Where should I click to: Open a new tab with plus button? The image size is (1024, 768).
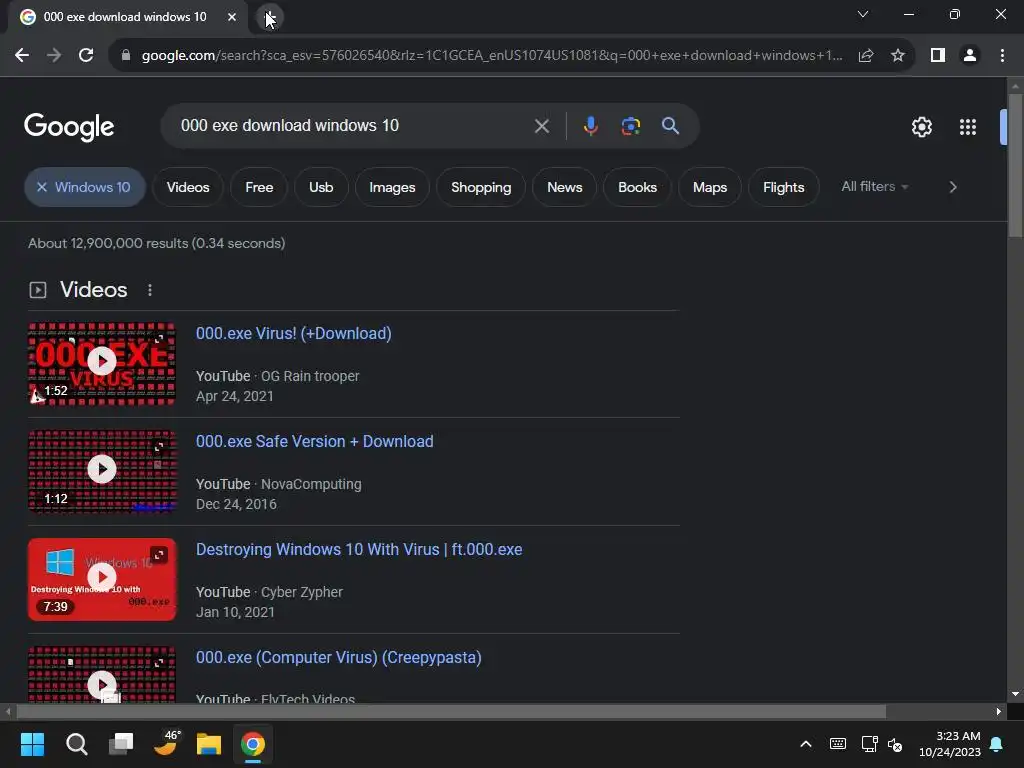tap(269, 17)
